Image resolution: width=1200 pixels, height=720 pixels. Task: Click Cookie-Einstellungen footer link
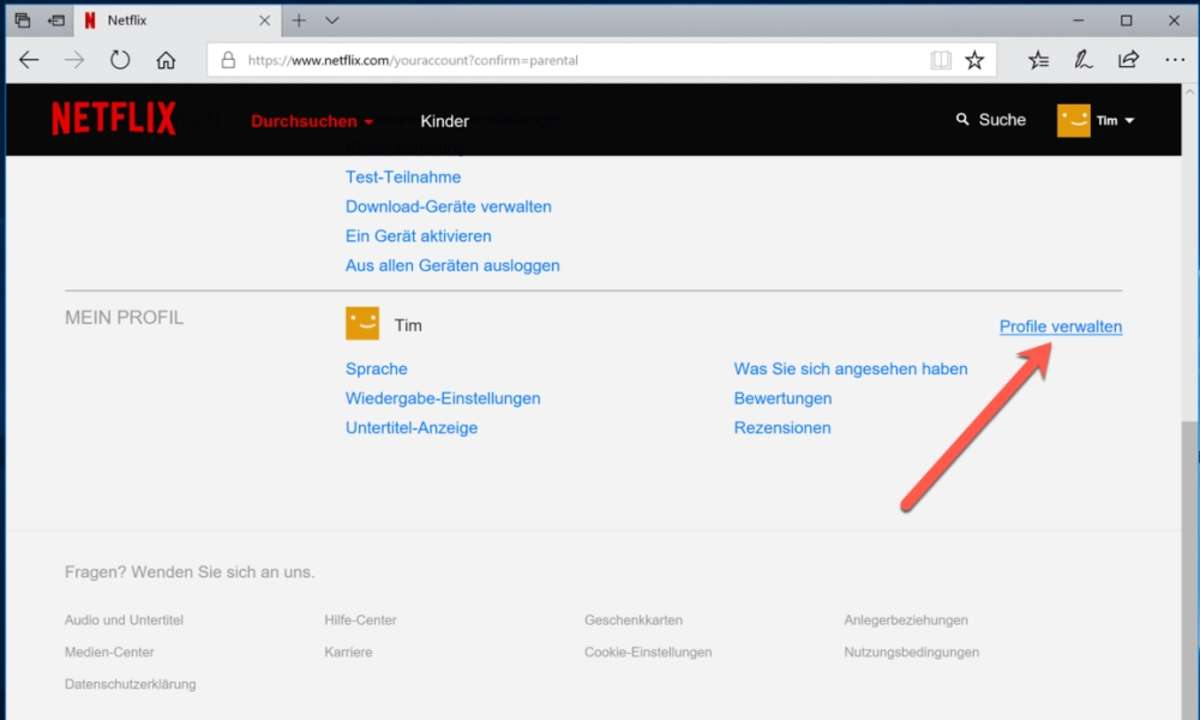click(x=648, y=652)
